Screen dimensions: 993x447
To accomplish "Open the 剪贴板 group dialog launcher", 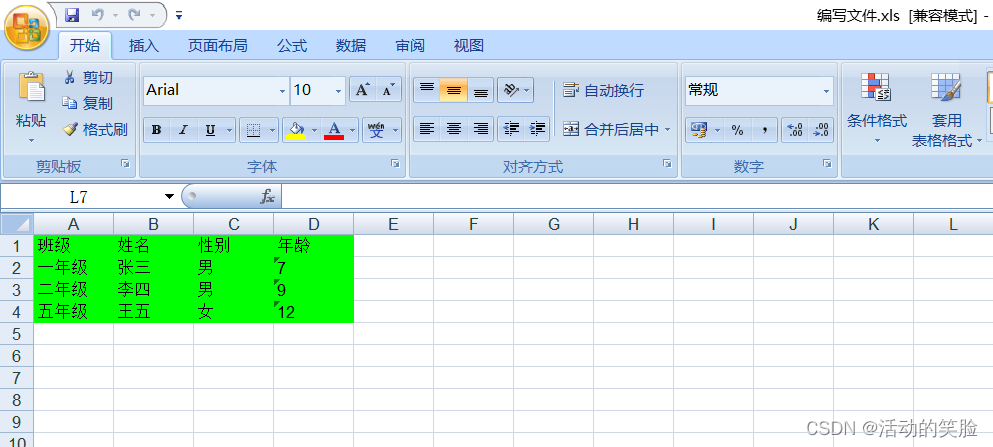I will [125, 164].
